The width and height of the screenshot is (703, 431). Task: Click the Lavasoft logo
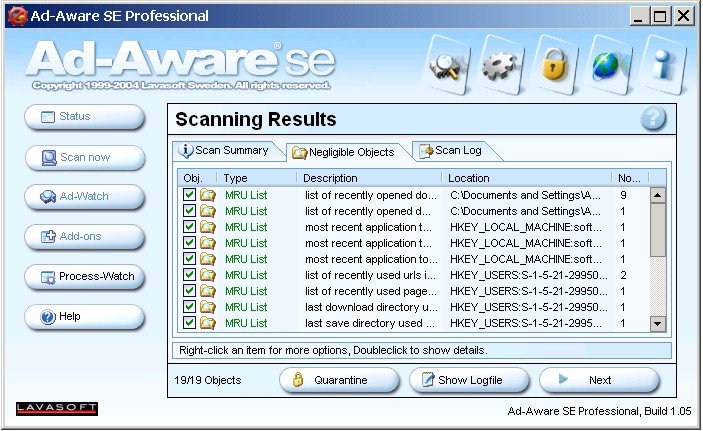[x=57, y=408]
